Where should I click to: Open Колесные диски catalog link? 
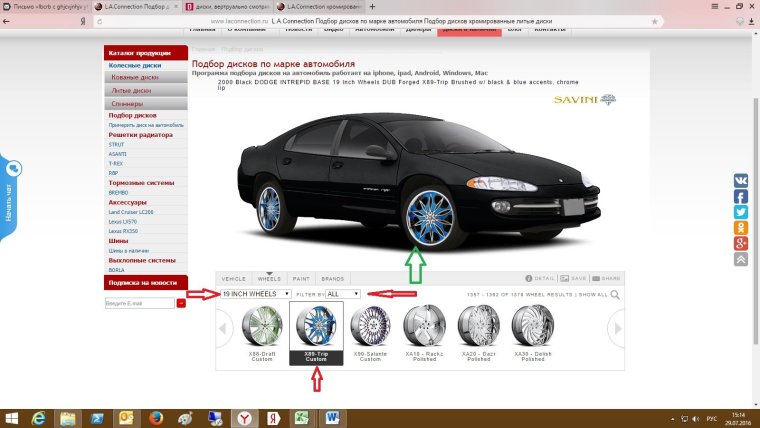tap(135, 65)
